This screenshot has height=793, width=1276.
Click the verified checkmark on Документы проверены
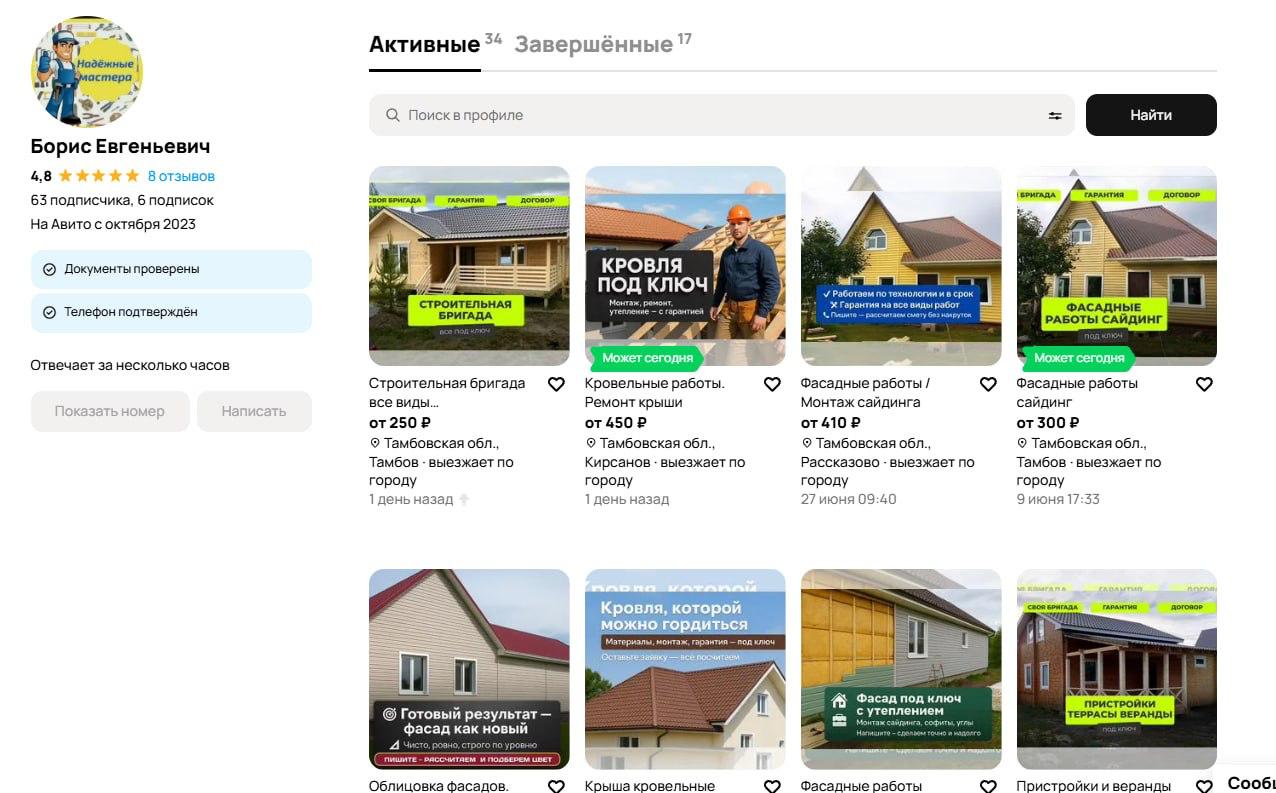[x=49, y=268]
